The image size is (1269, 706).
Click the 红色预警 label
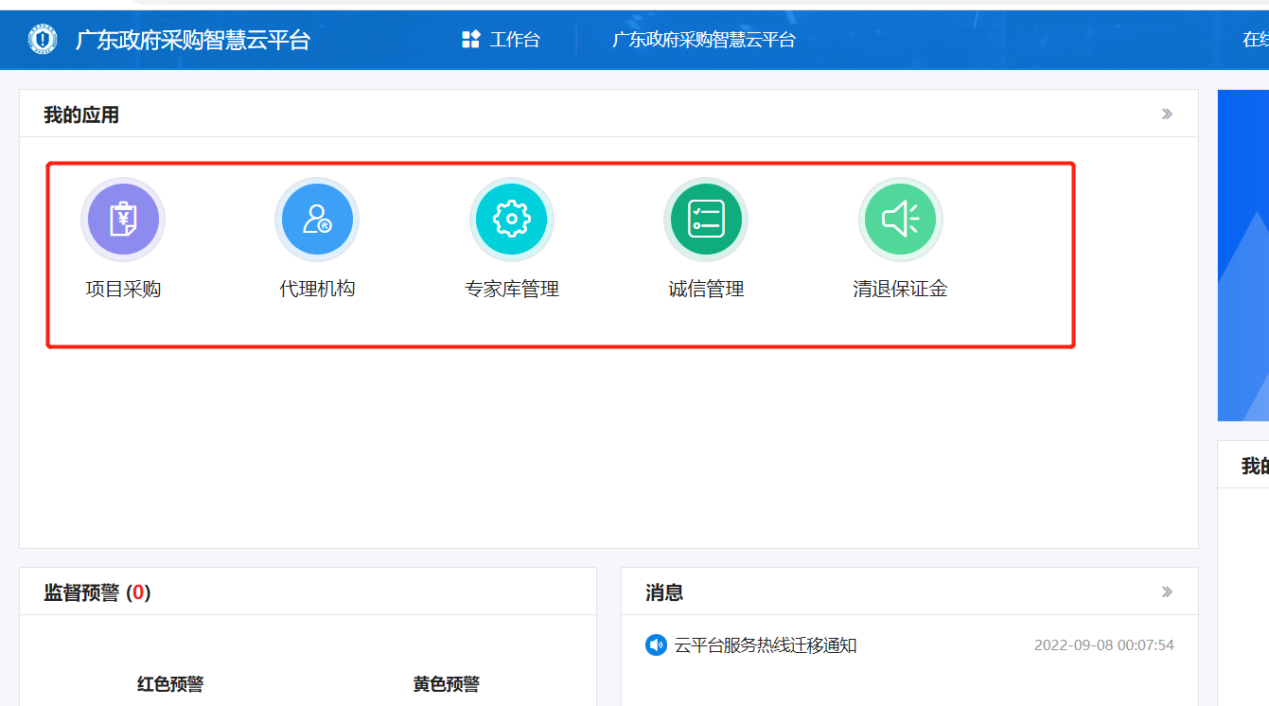(170, 684)
